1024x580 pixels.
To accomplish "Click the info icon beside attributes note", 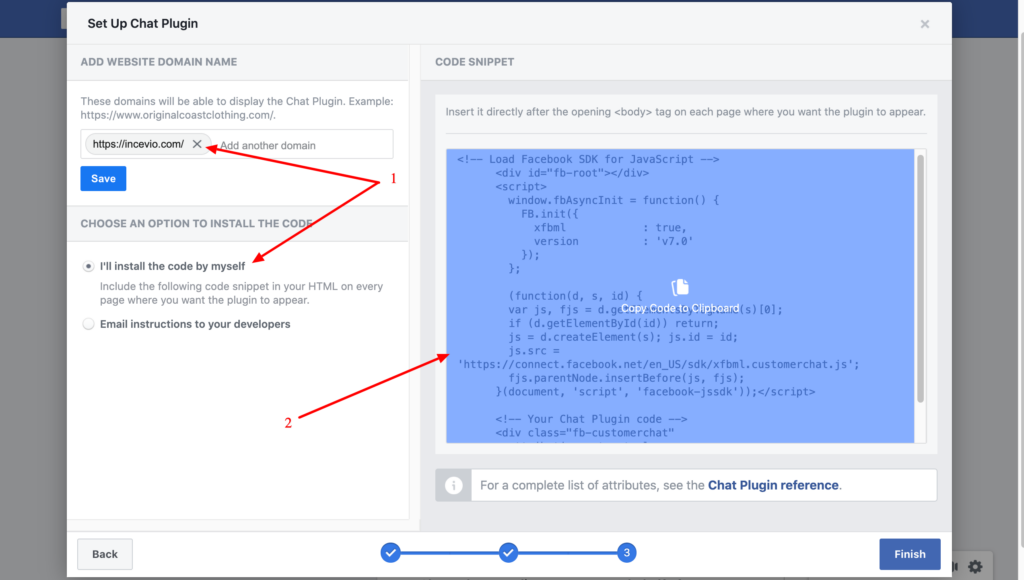I will coord(453,485).
